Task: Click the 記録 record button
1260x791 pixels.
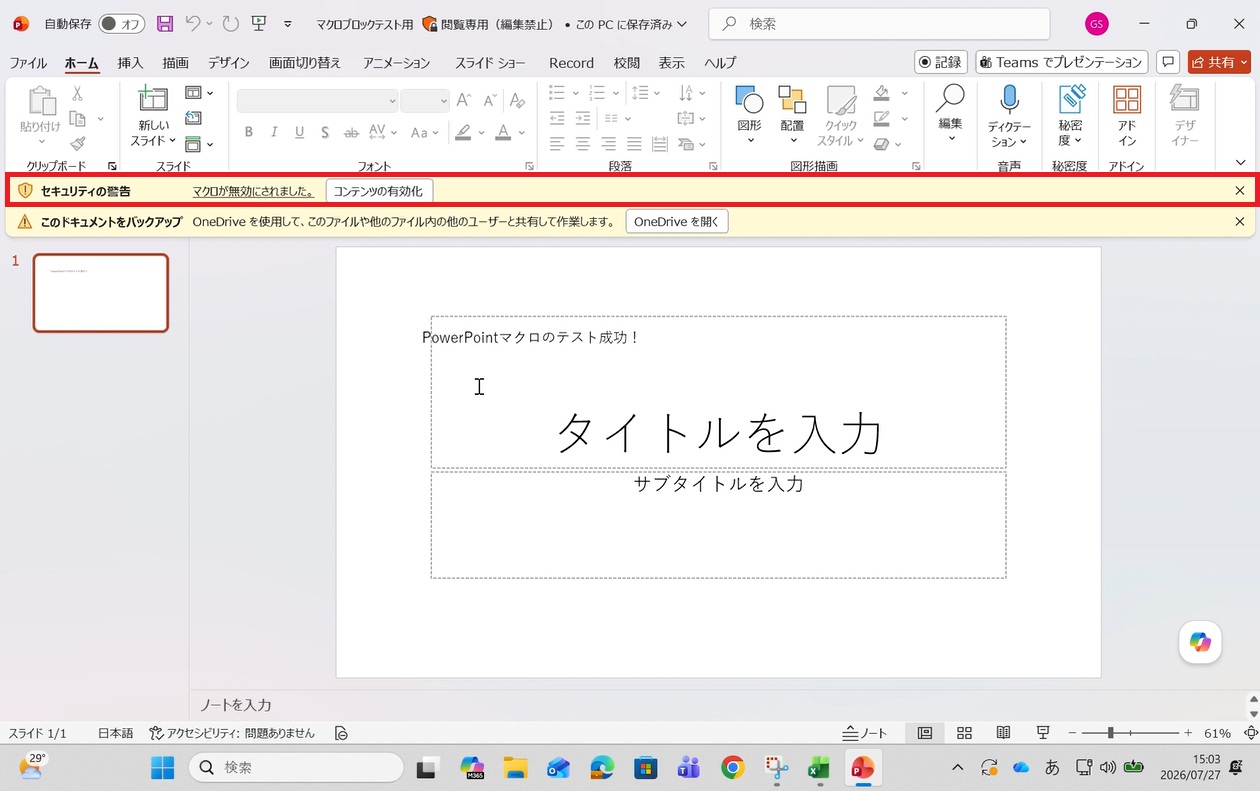Action: click(x=940, y=62)
